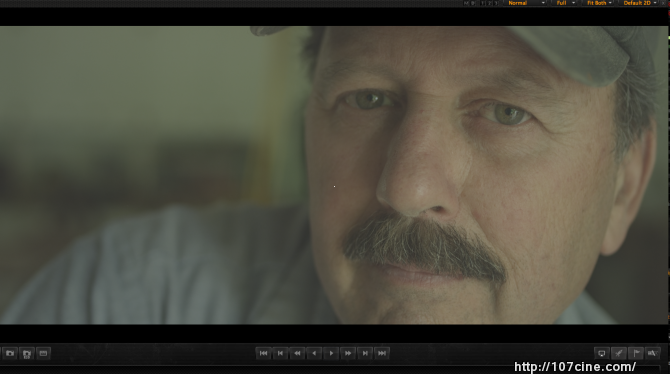Open the Normal view mode dropdown
Screen dimensions: 670x374
point(526,3)
